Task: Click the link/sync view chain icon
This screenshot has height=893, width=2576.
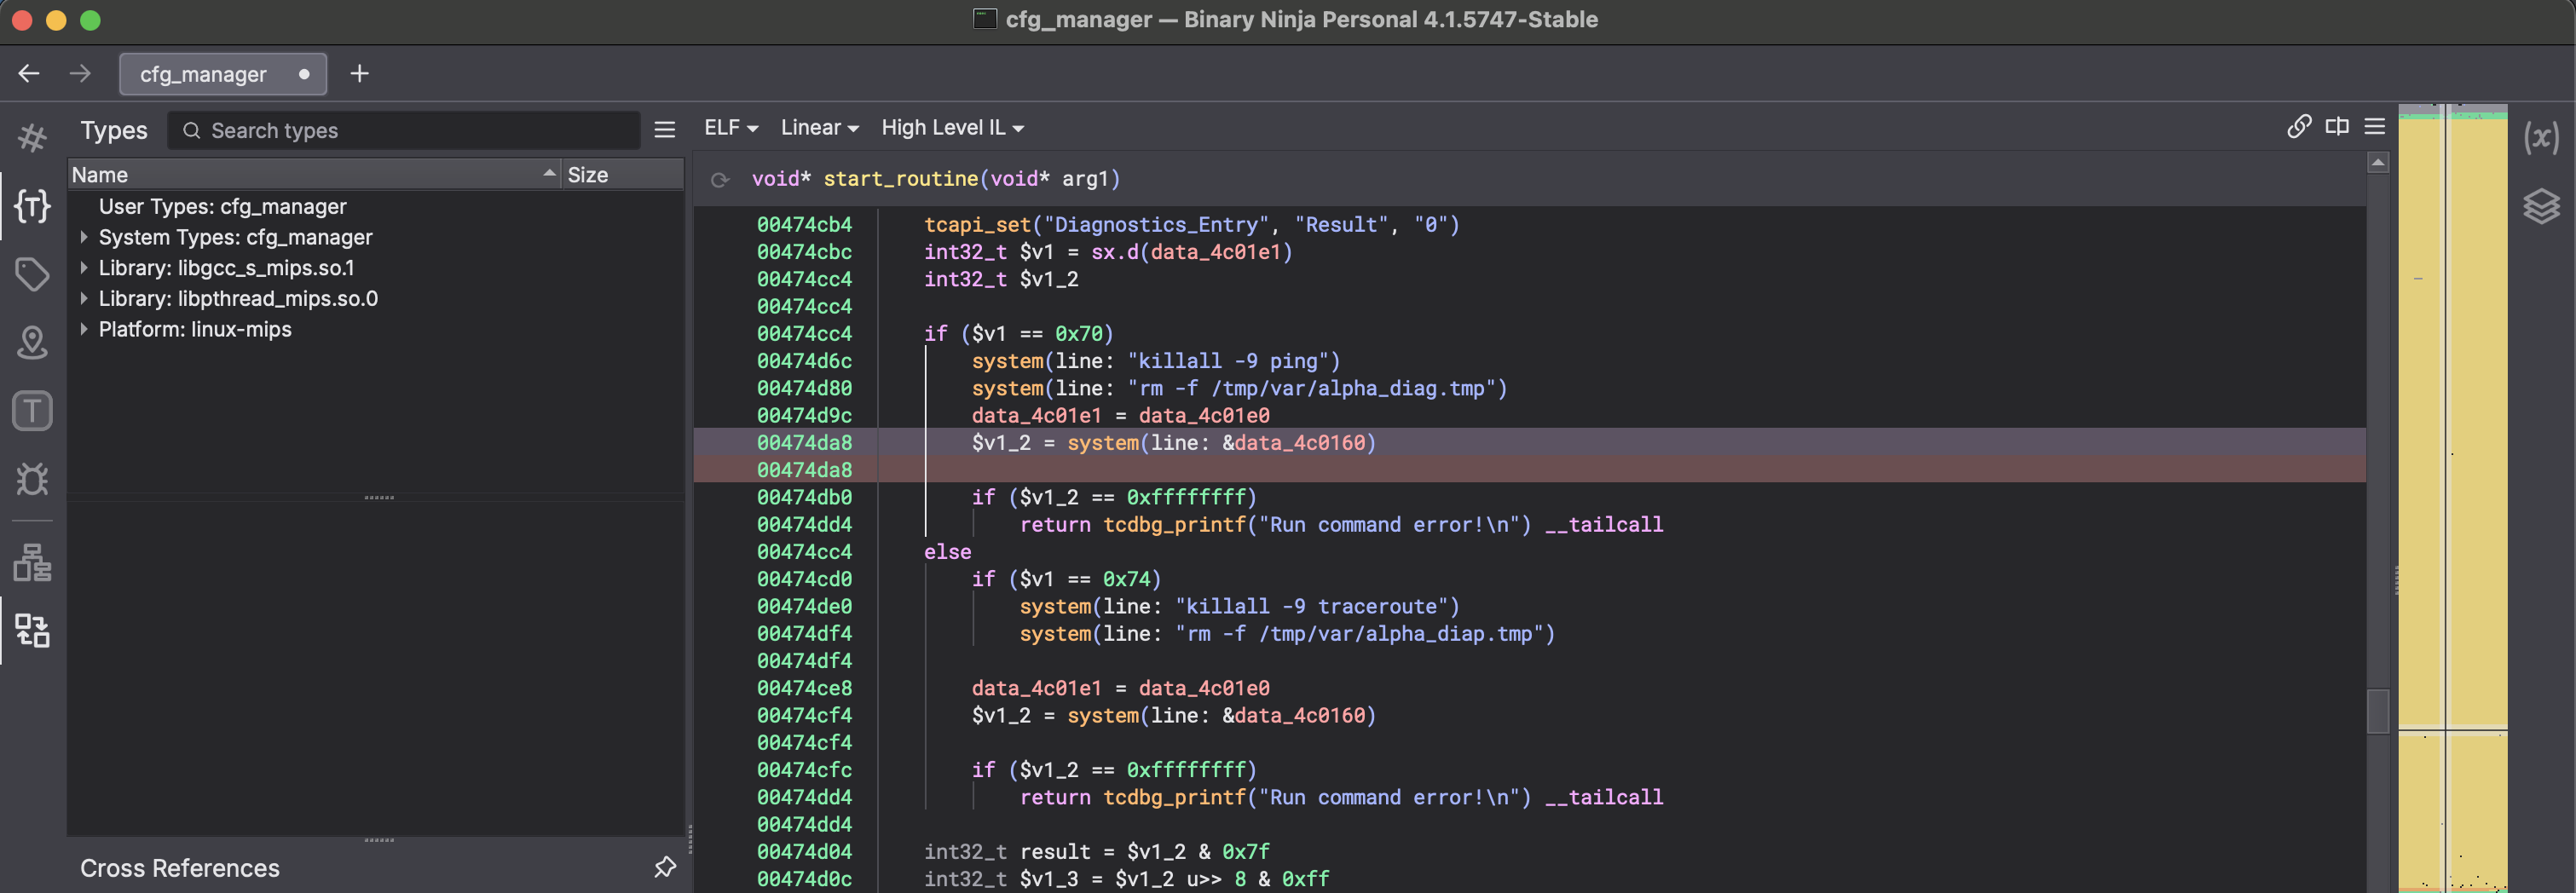Action: pos(2298,126)
